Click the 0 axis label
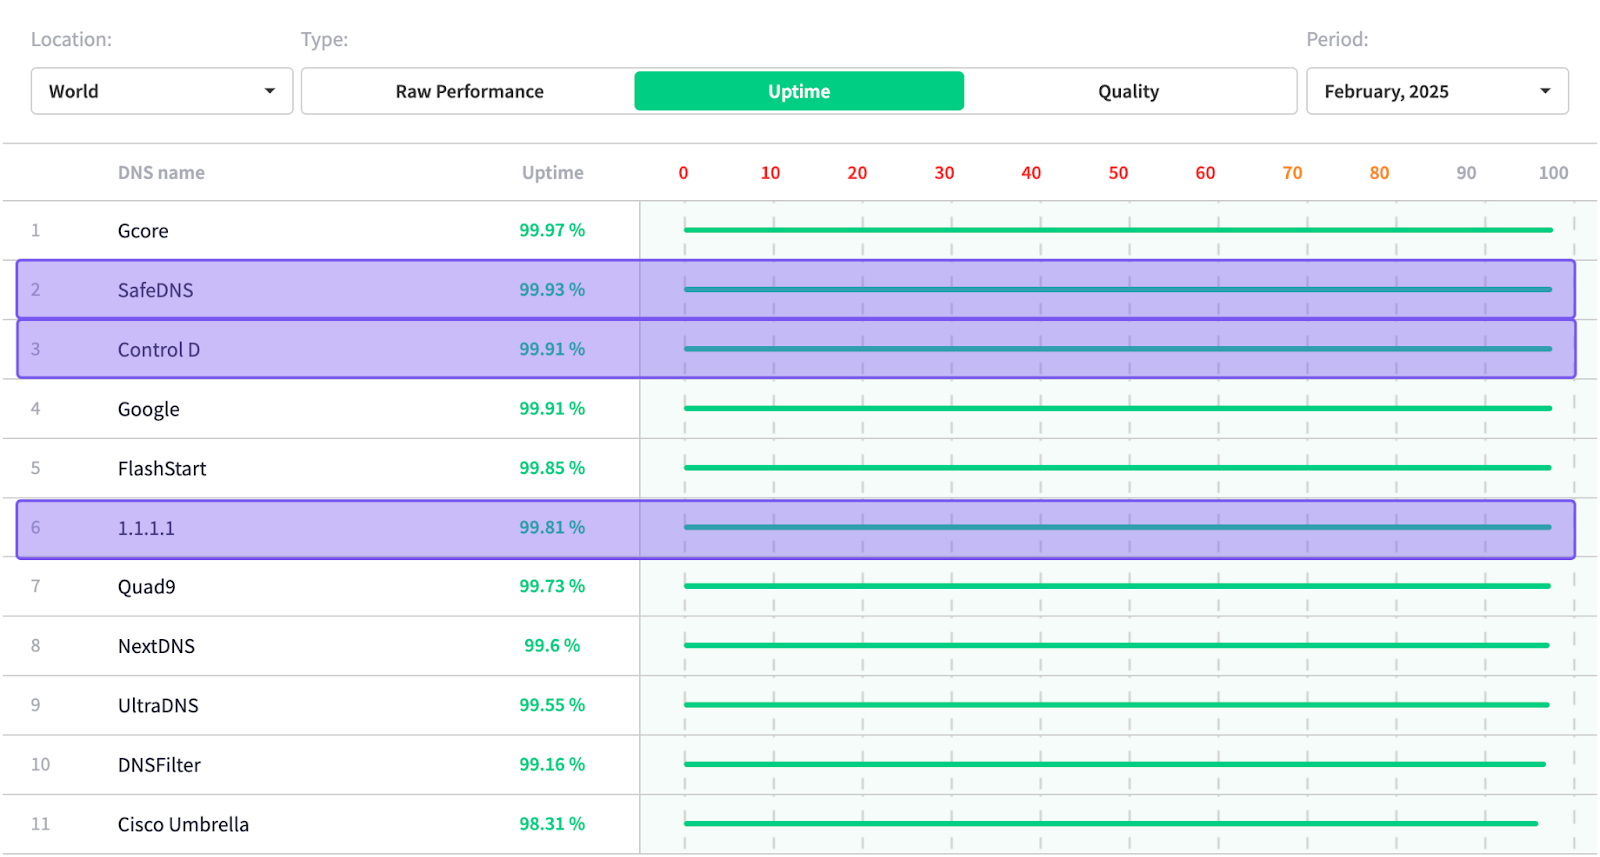The image size is (1600, 857). [x=683, y=172]
